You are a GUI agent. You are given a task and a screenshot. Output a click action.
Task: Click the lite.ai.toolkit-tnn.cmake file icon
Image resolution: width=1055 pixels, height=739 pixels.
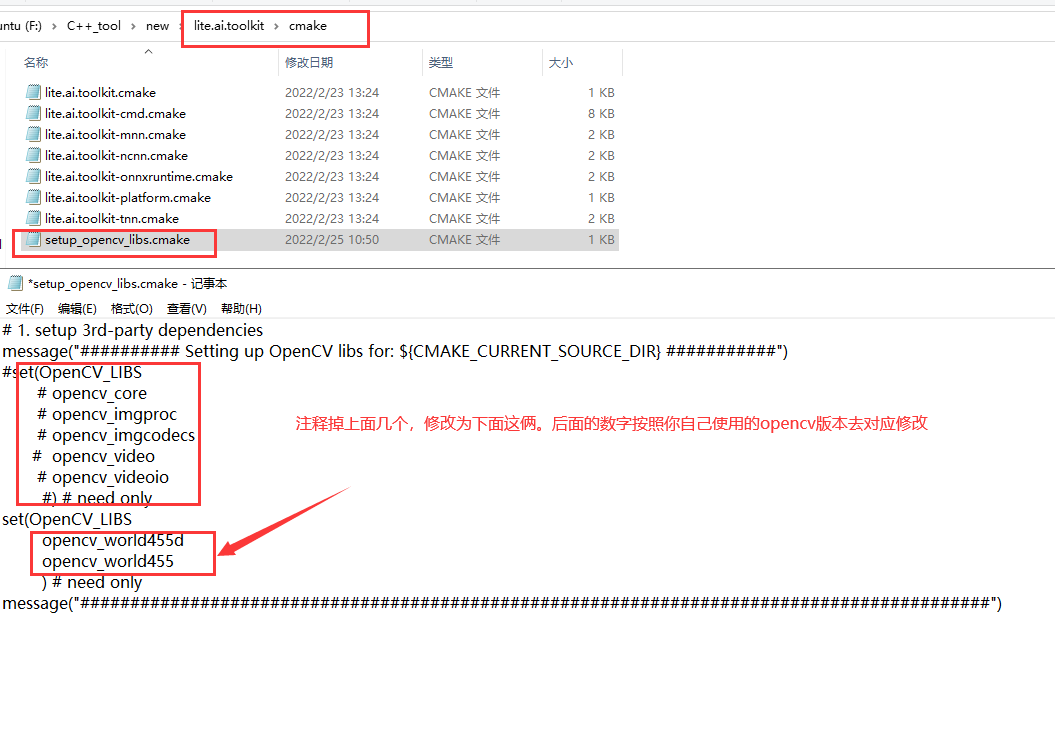coord(33,218)
